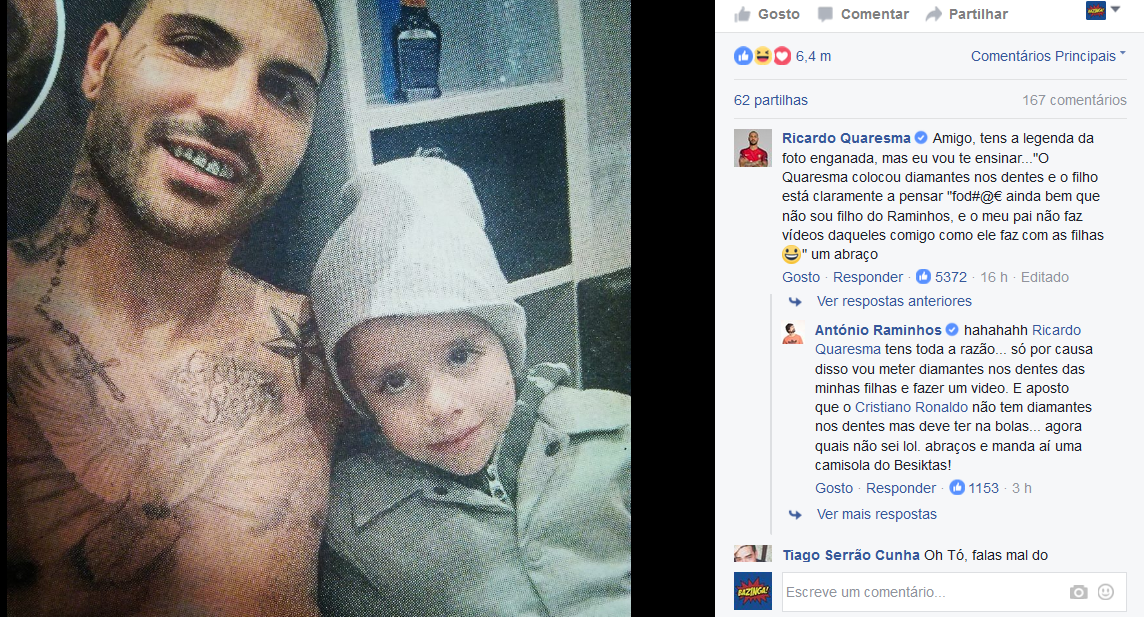View the 5372 likes on Quaresma's comment

pos(942,277)
